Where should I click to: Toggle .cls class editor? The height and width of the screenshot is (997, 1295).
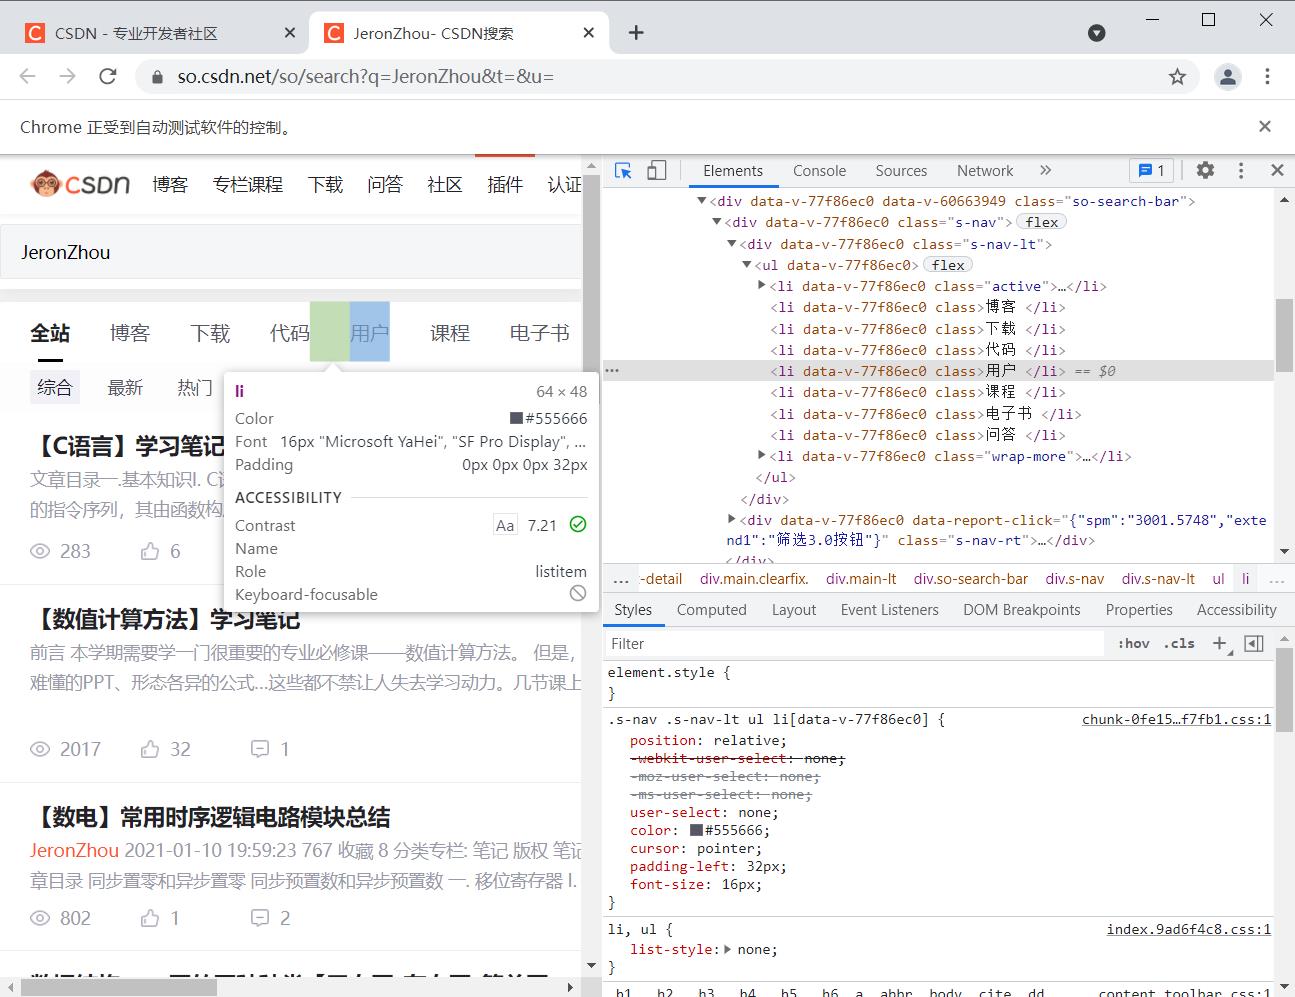click(x=1179, y=644)
